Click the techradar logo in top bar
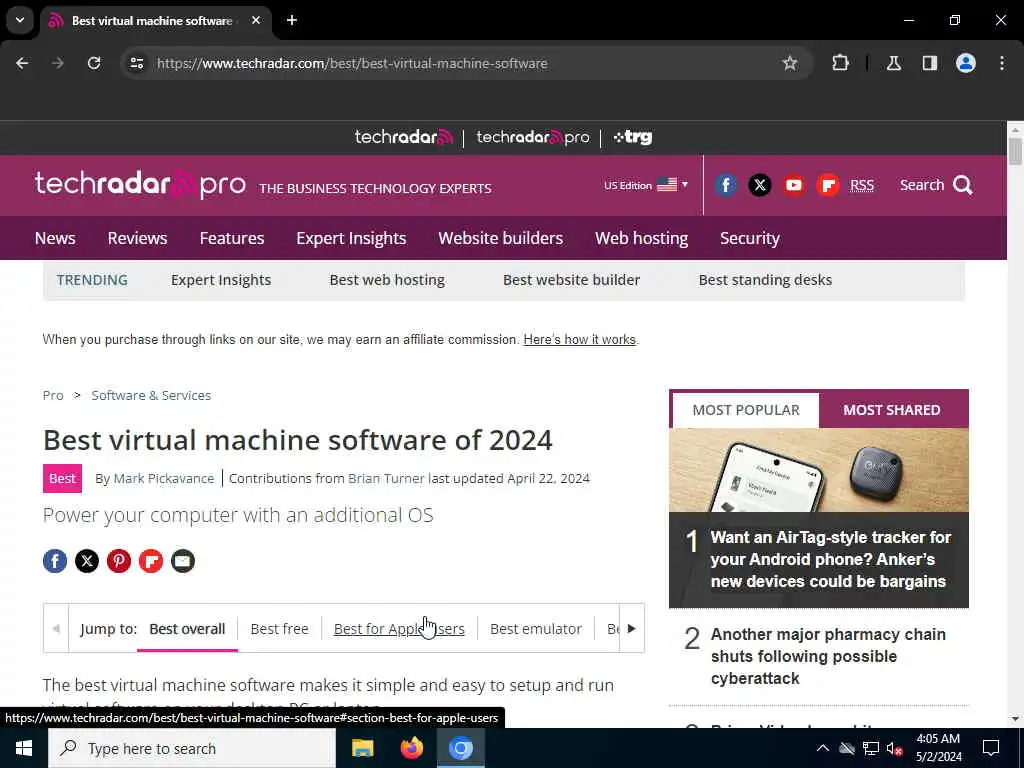 [x=403, y=137]
